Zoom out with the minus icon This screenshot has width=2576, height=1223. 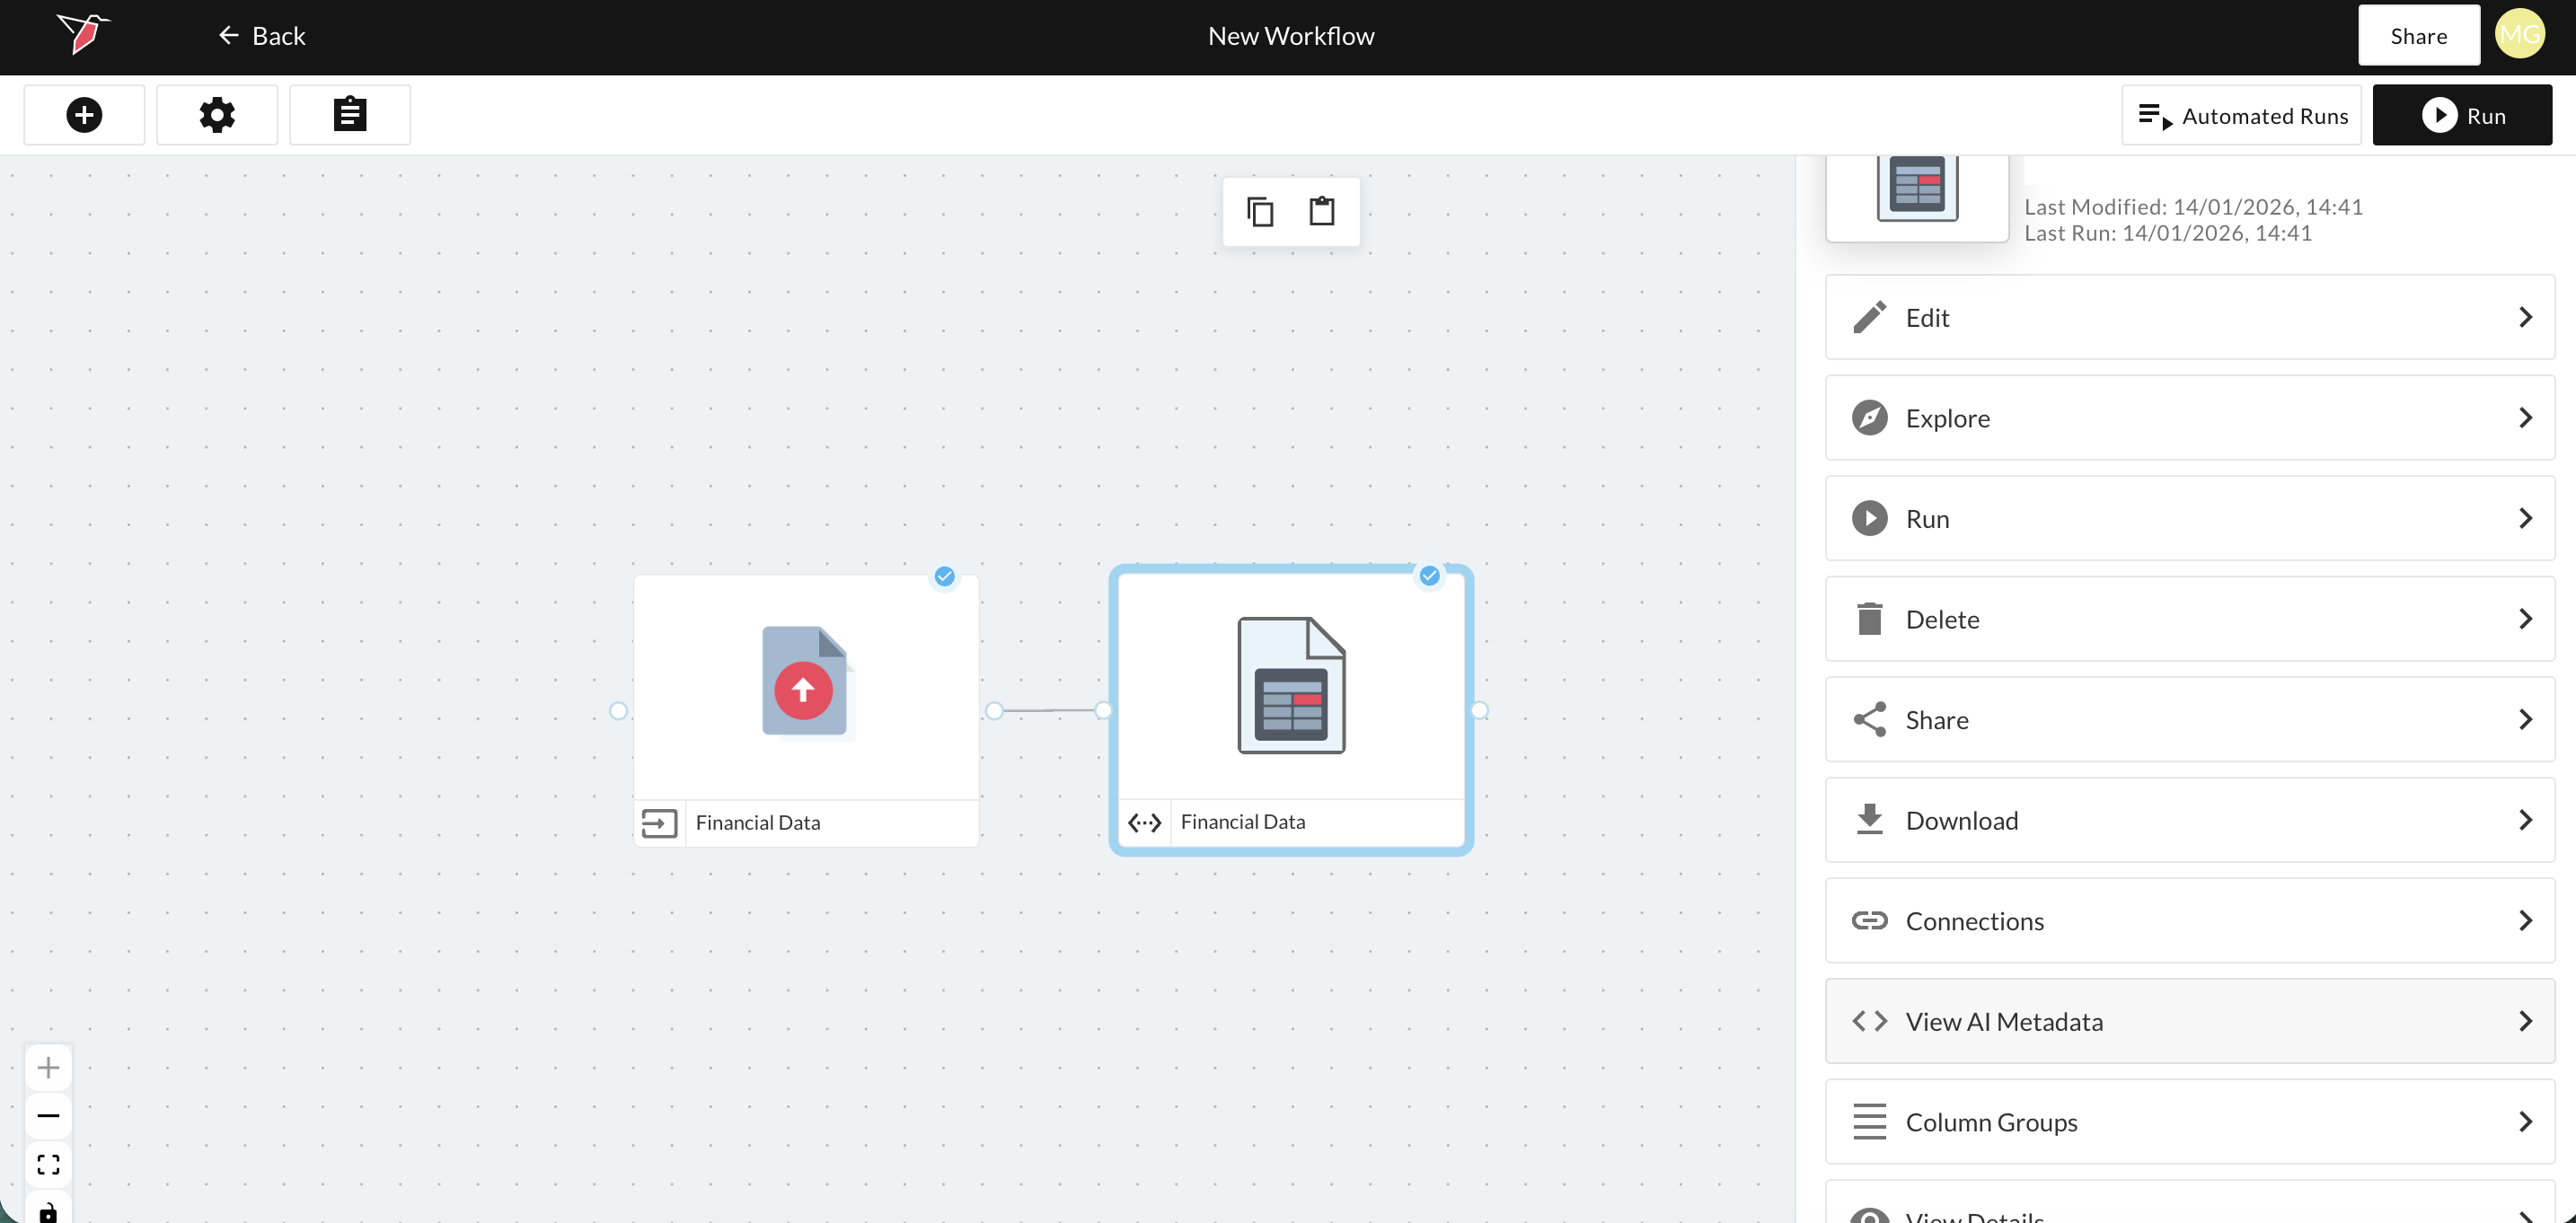tap(48, 1116)
